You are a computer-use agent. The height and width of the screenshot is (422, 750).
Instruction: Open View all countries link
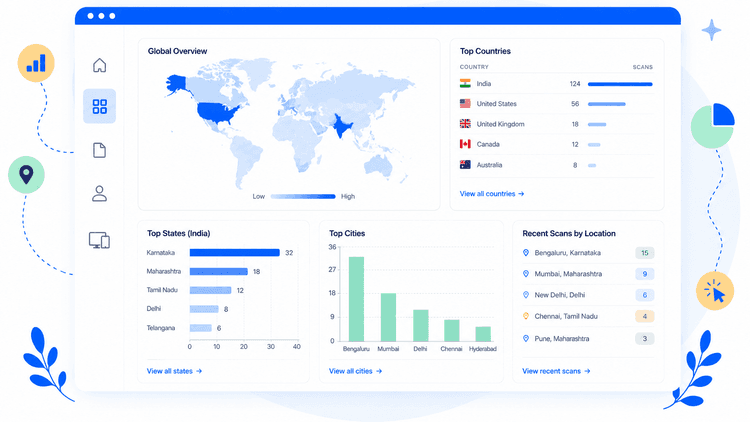coord(492,194)
